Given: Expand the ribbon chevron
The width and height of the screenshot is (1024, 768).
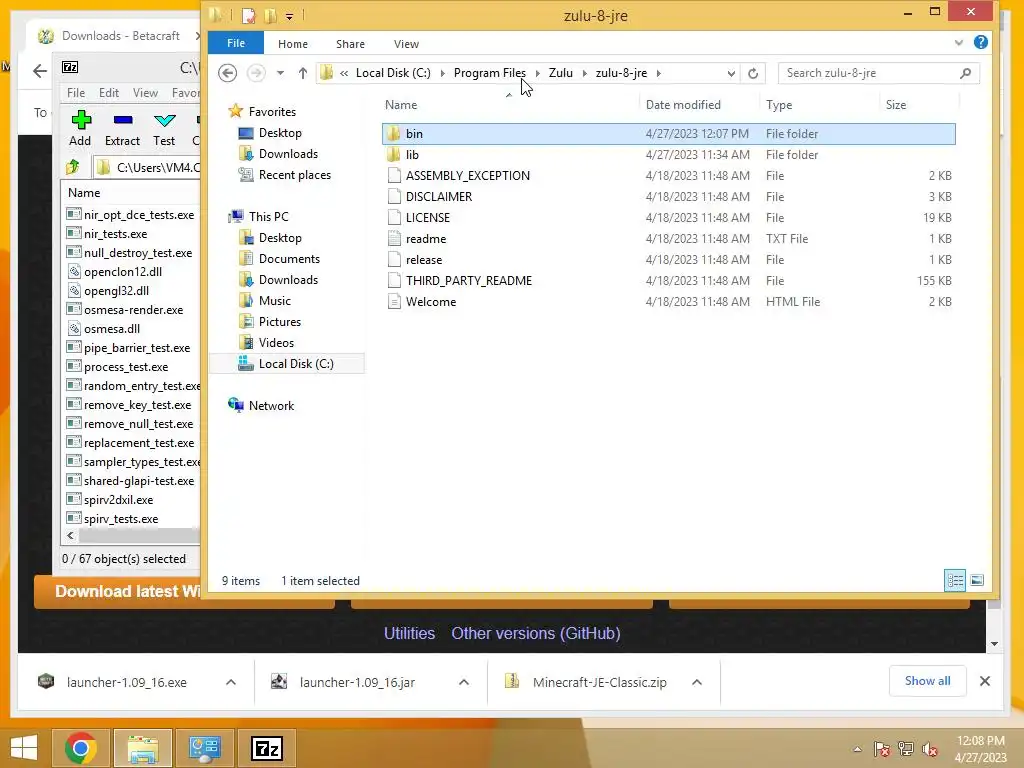Looking at the screenshot, I should pyautogui.click(x=958, y=43).
